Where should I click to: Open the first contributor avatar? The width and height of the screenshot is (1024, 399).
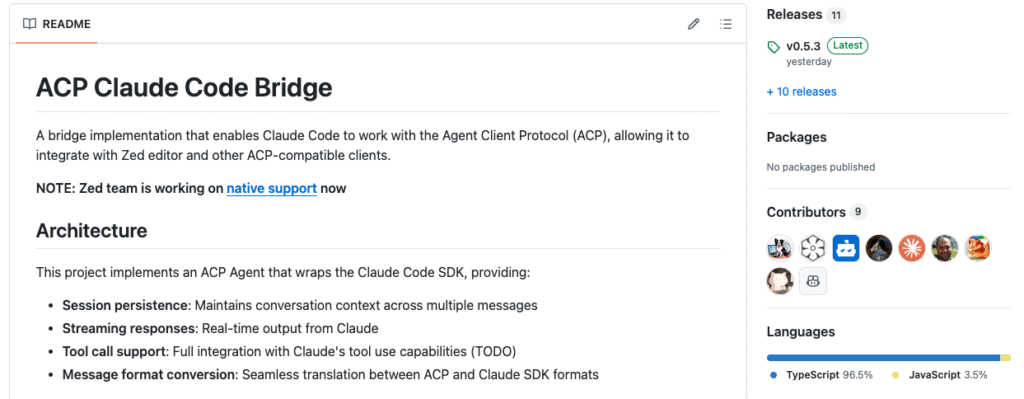[x=780, y=248]
